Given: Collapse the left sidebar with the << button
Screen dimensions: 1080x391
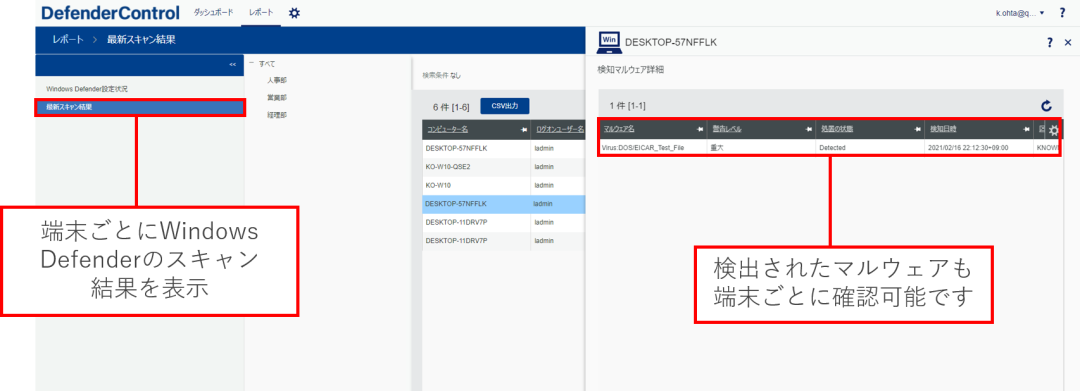Looking at the screenshot, I should (x=233, y=64).
